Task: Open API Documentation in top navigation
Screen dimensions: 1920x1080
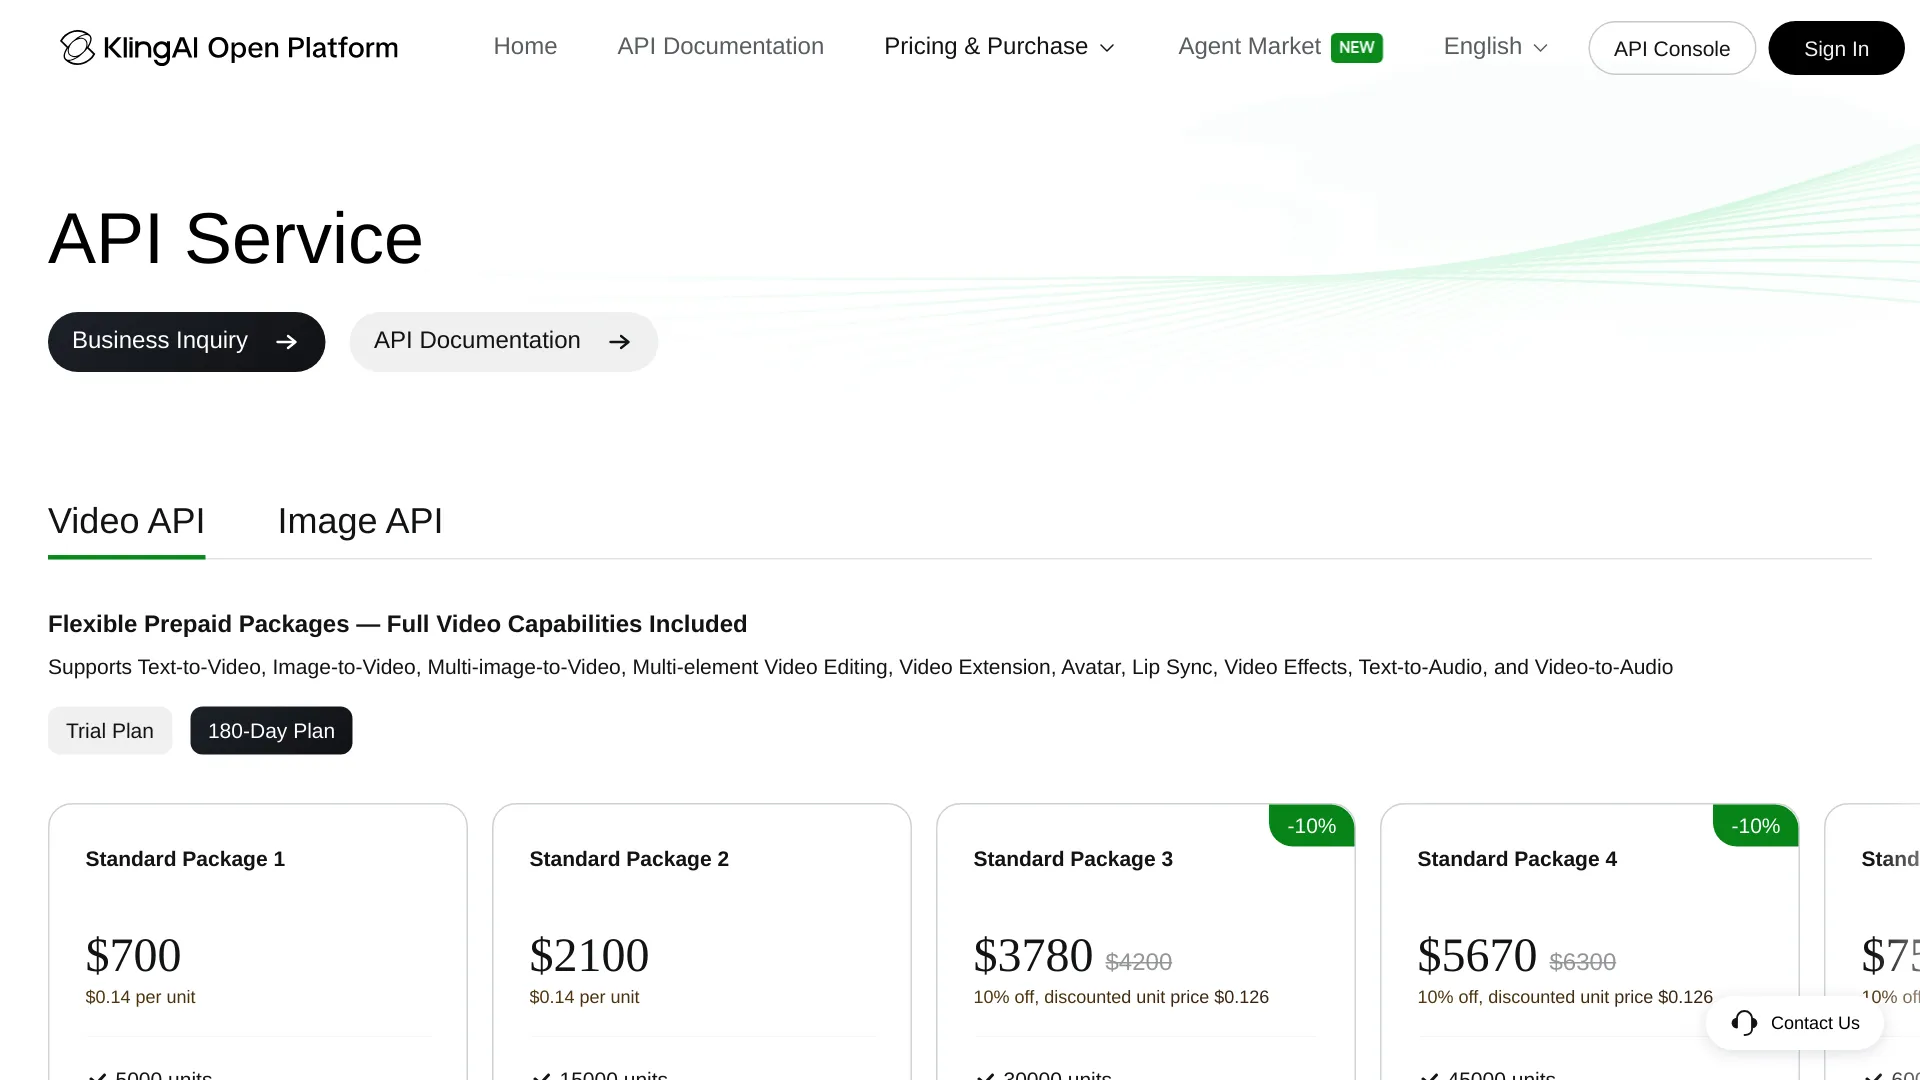Action: click(720, 47)
